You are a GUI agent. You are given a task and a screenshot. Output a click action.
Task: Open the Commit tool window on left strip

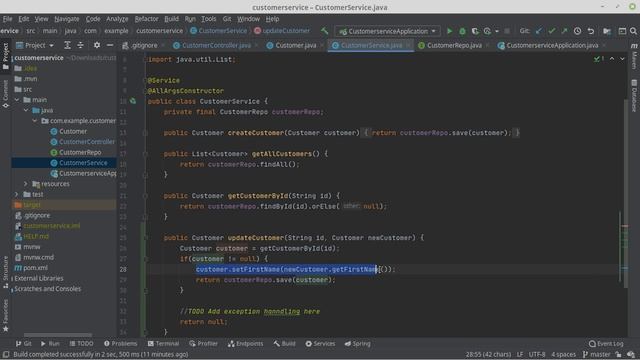pyautogui.click(x=5, y=94)
